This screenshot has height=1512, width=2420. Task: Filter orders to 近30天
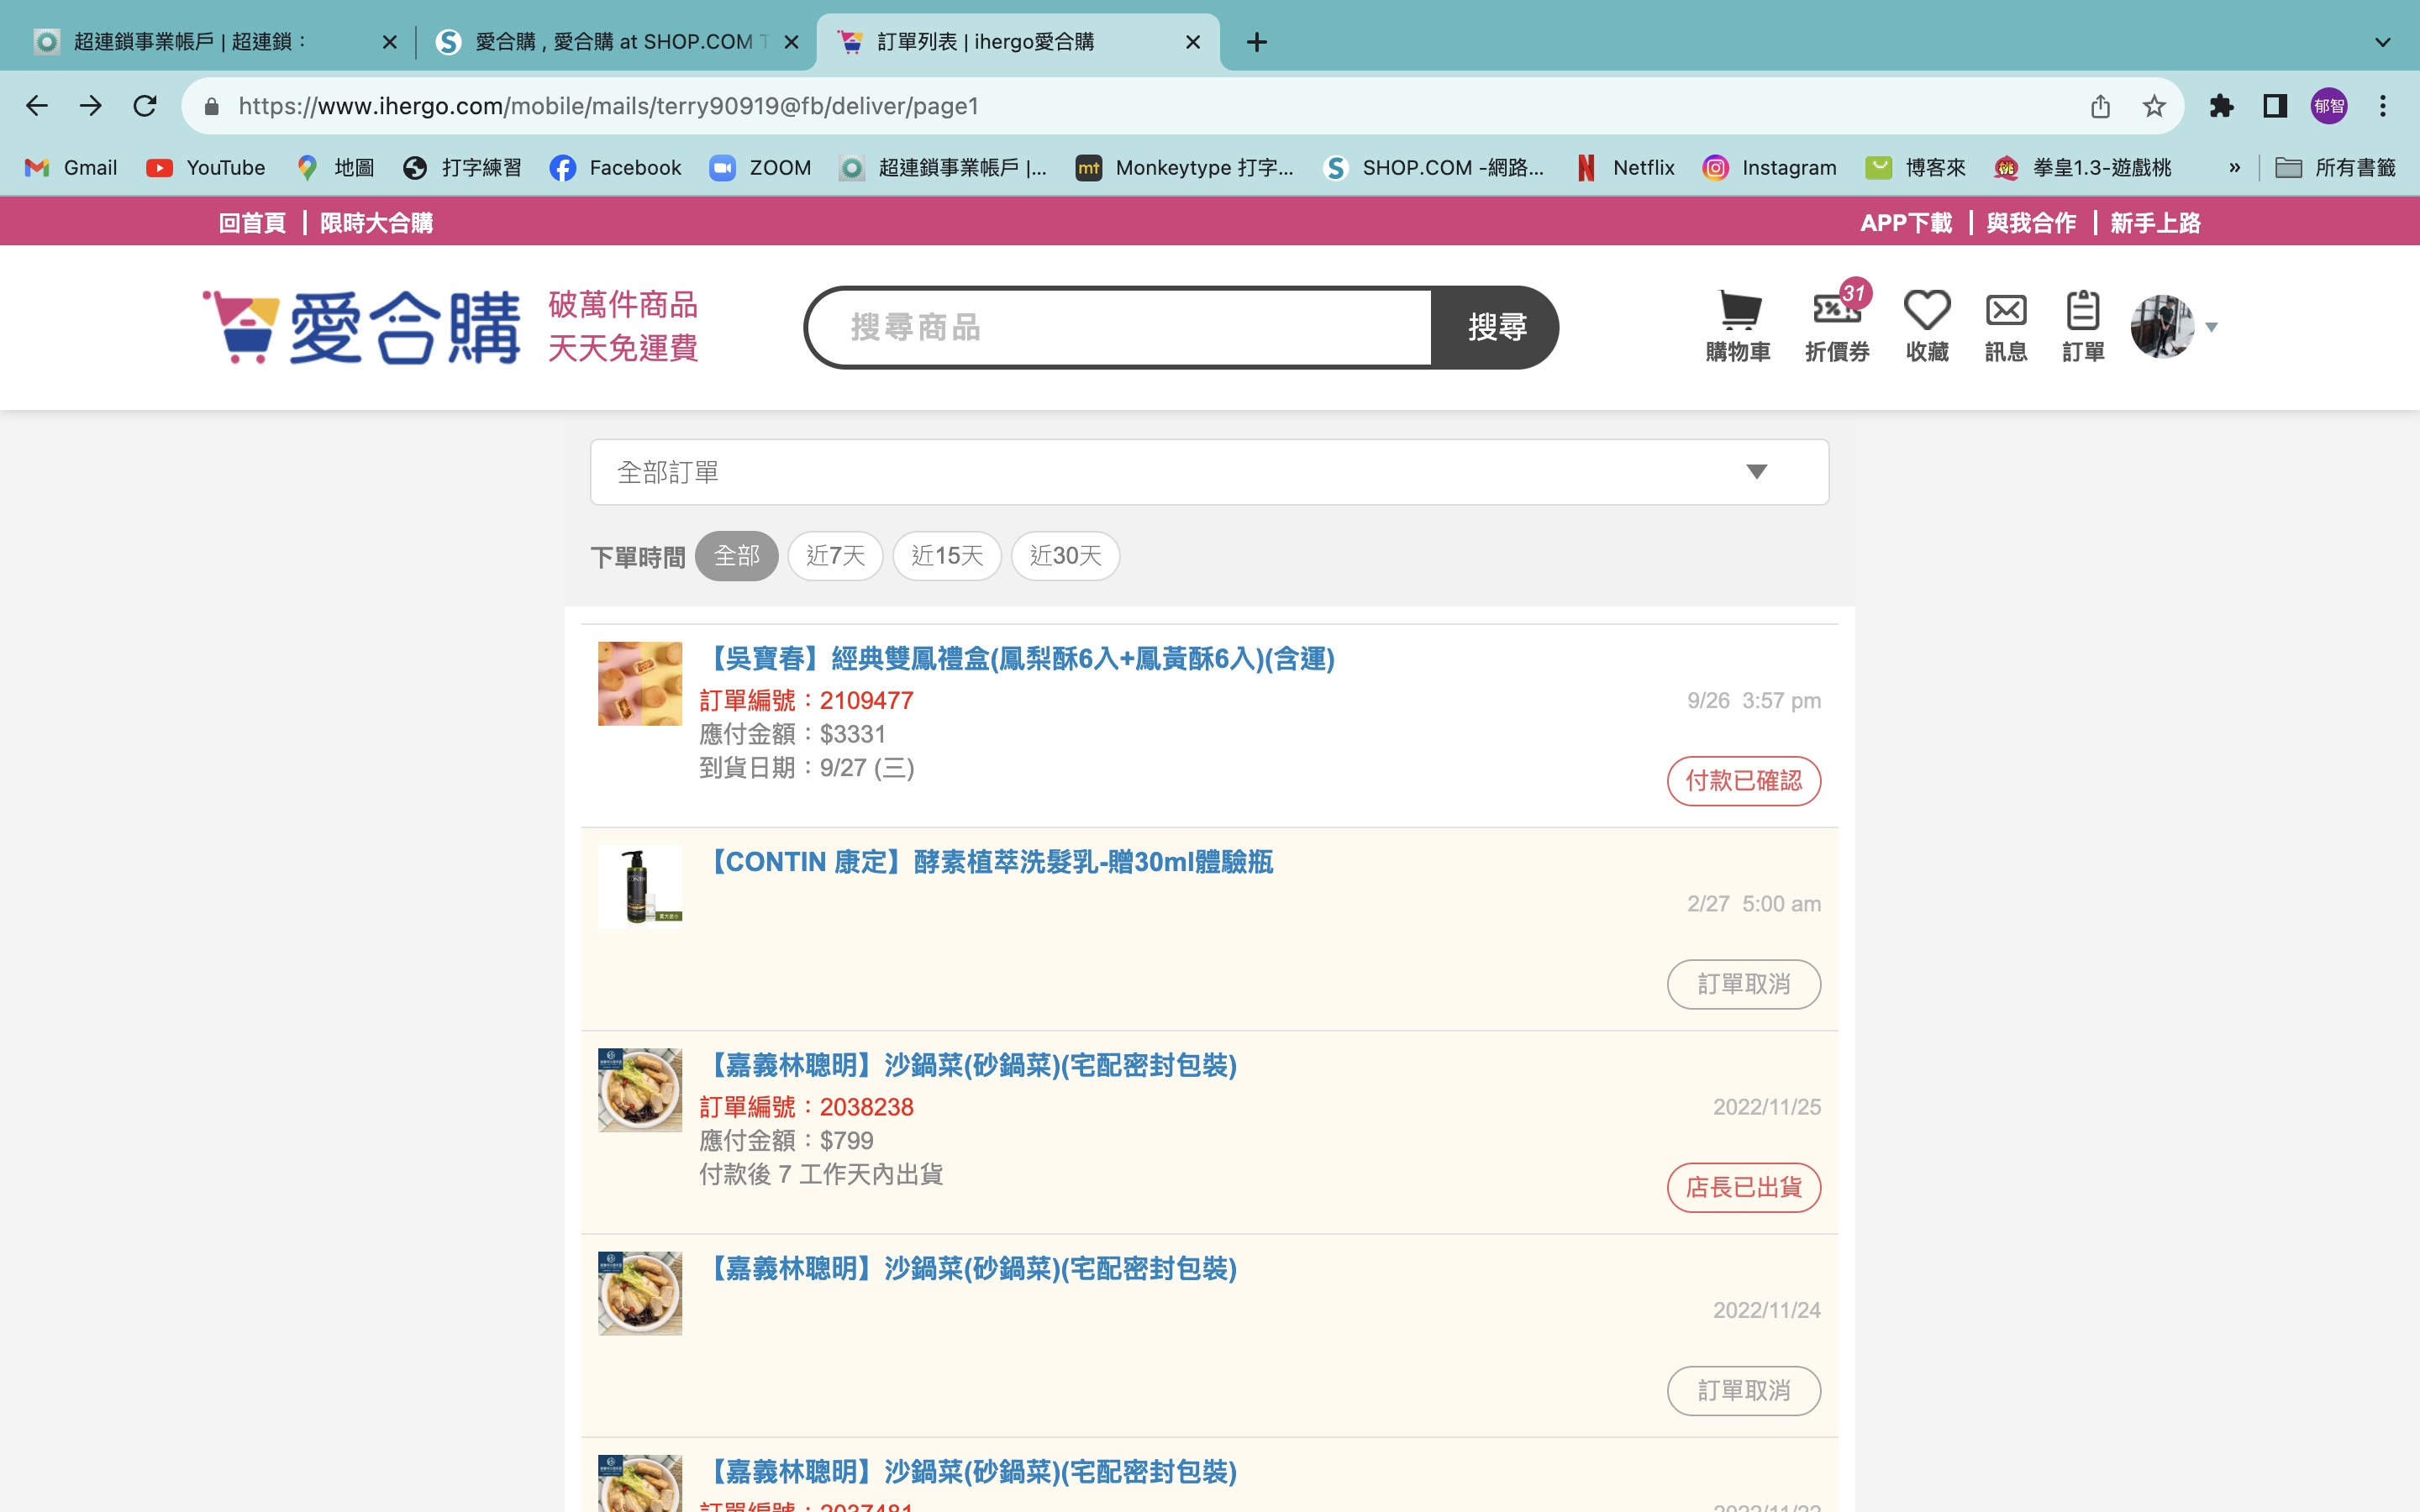[x=1065, y=556]
